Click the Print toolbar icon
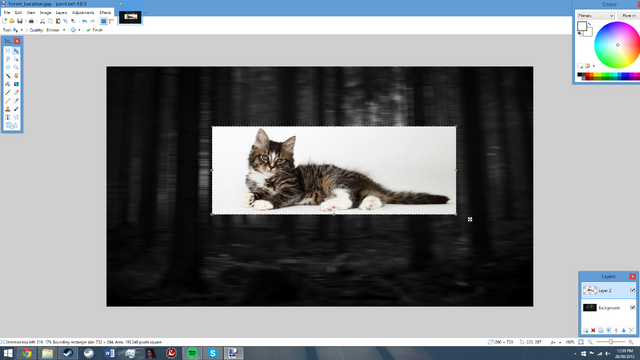This screenshot has height=360, width=640. click(x=31, y=21)
